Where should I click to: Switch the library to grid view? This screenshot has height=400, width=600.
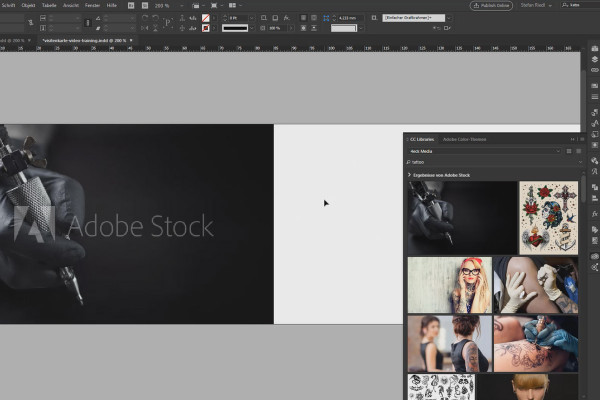[x=569, y=151]
